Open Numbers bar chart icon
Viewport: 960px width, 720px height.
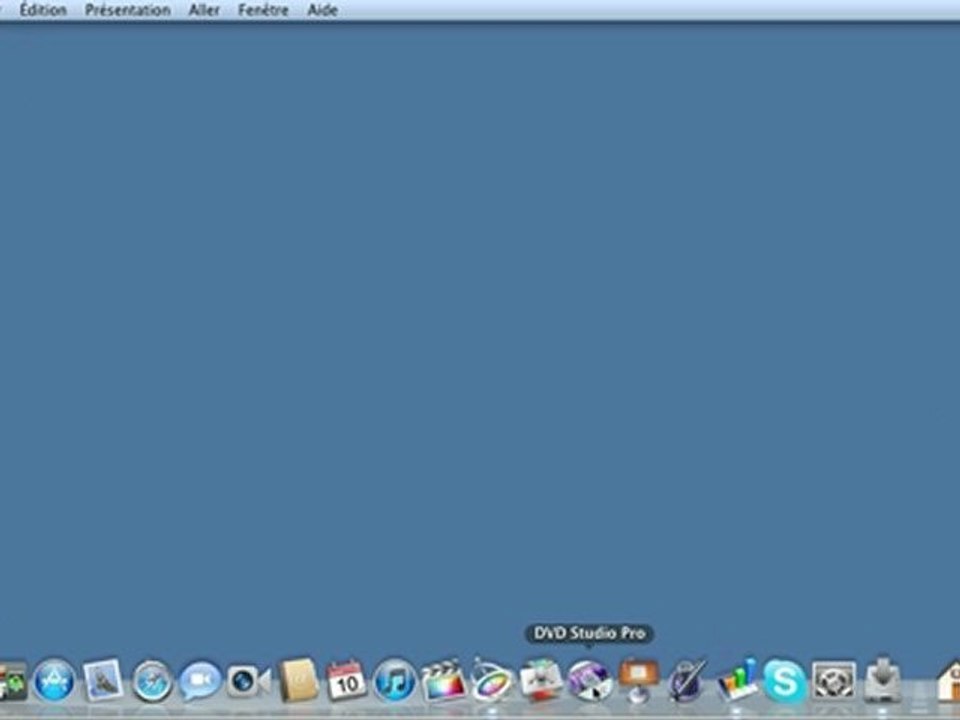pos(736,680)
